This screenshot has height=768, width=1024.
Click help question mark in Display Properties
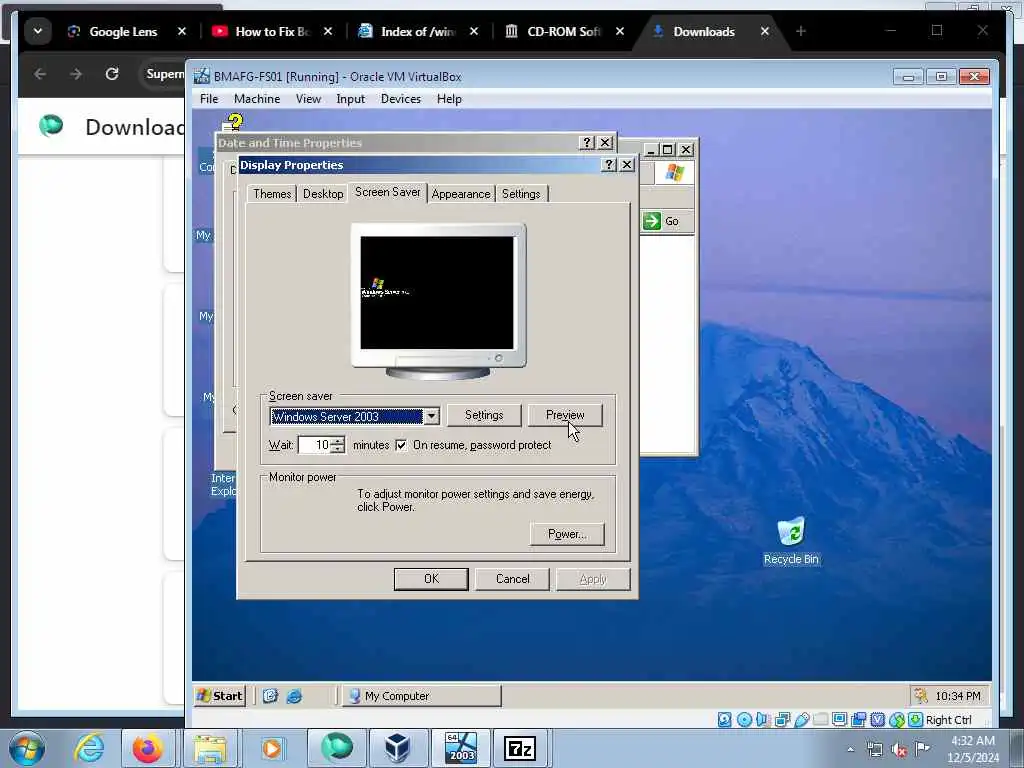pos(609,165)
